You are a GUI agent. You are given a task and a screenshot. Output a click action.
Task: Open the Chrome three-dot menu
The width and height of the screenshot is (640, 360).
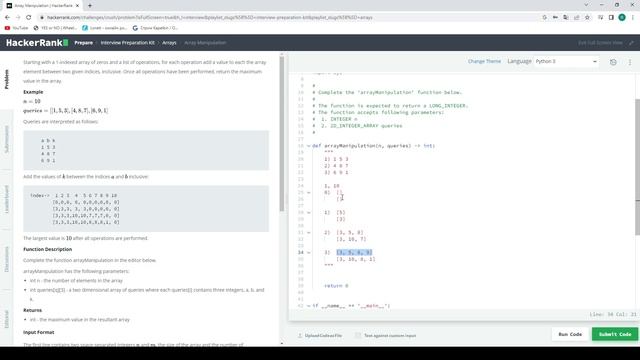pyautogui.click(x=633, y=18)
